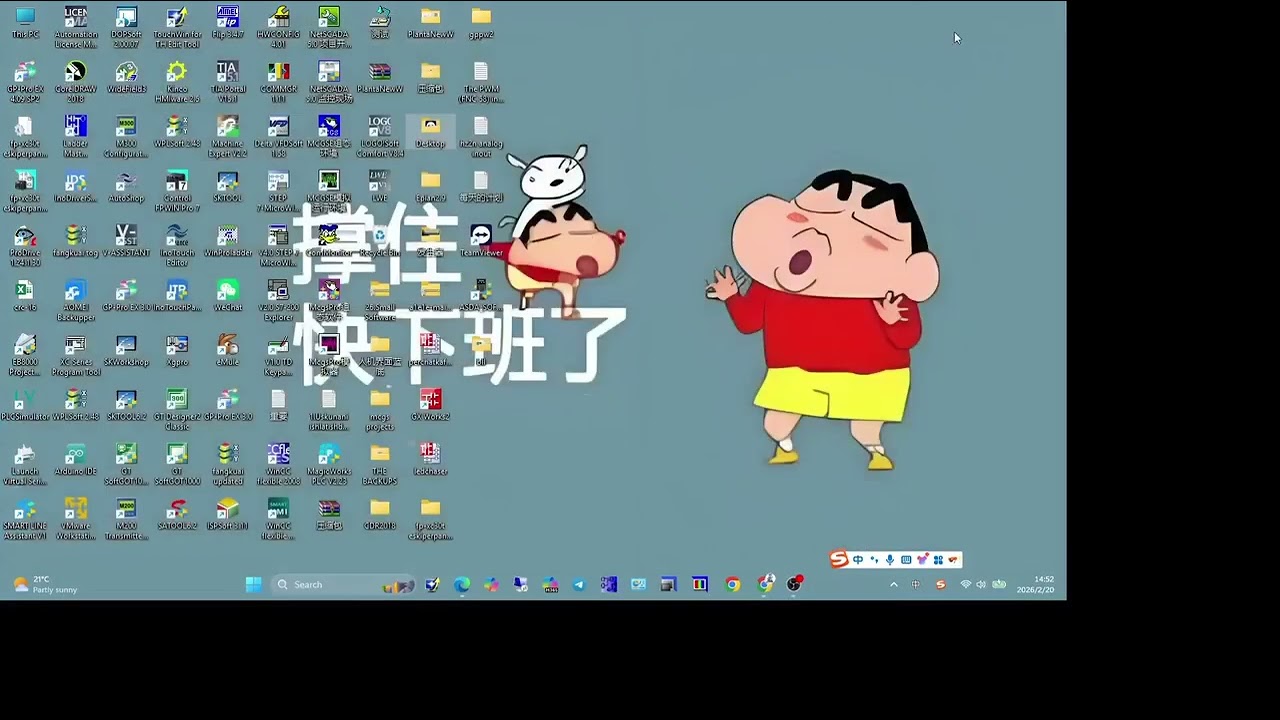Open Telegram from the taskbar
This screenshot has width=1280, height=720.
[579, 584]
